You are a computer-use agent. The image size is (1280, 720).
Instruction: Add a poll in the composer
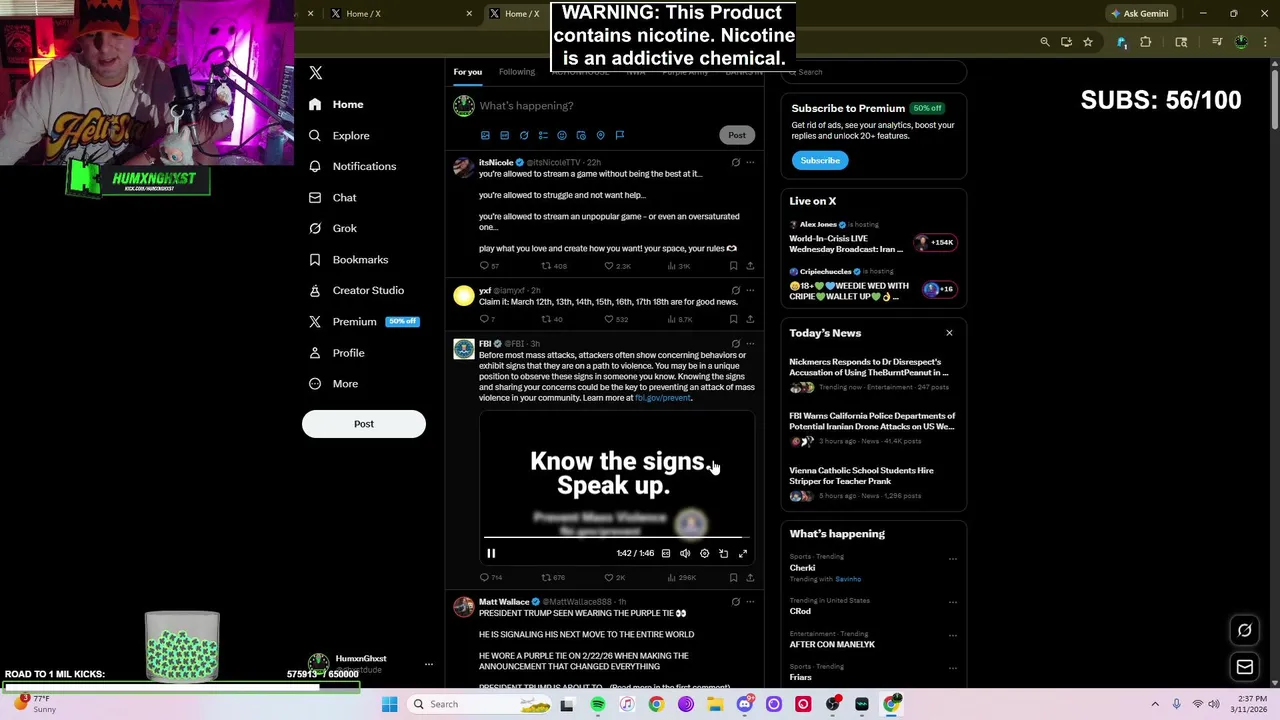543,135
